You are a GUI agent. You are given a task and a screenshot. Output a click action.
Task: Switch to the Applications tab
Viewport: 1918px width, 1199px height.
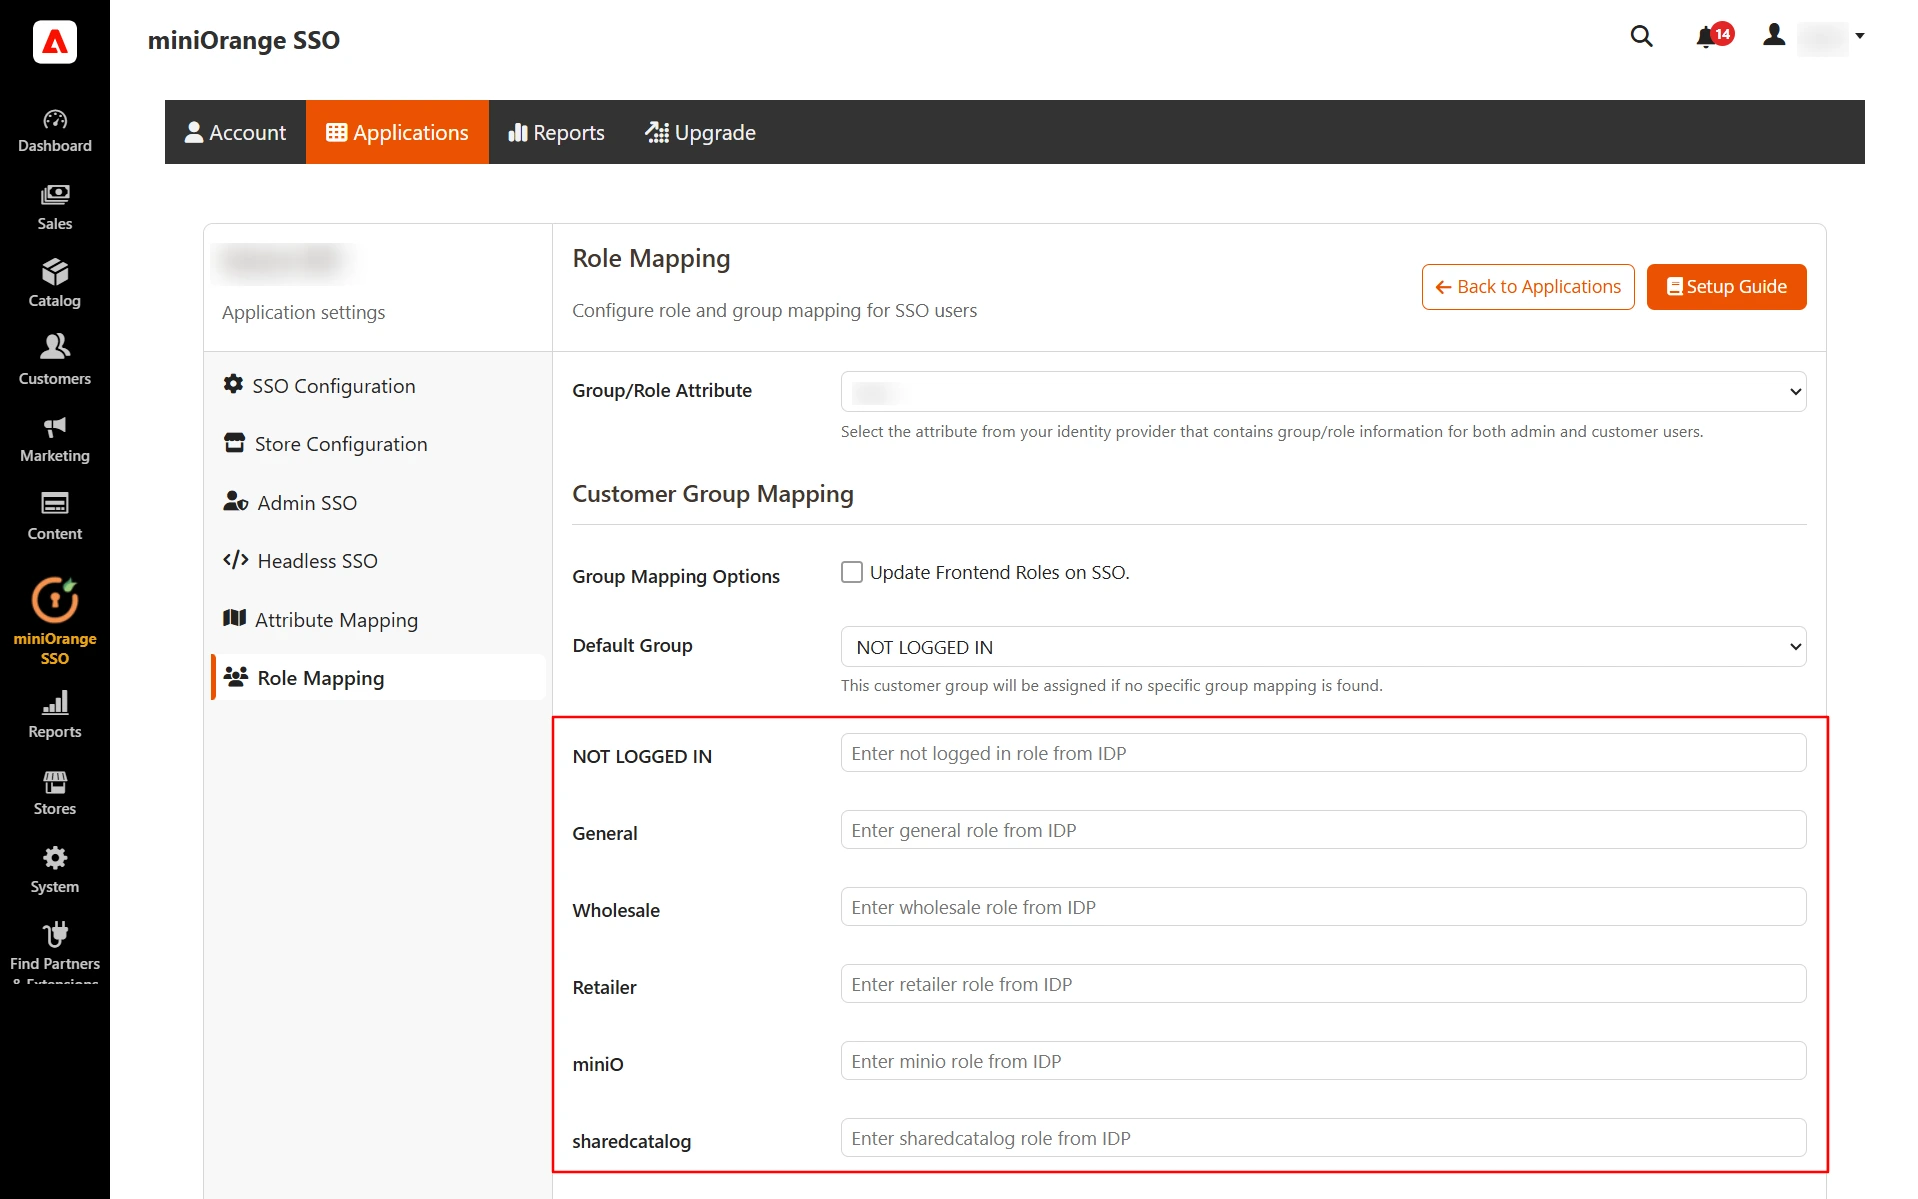coord(397,132)
